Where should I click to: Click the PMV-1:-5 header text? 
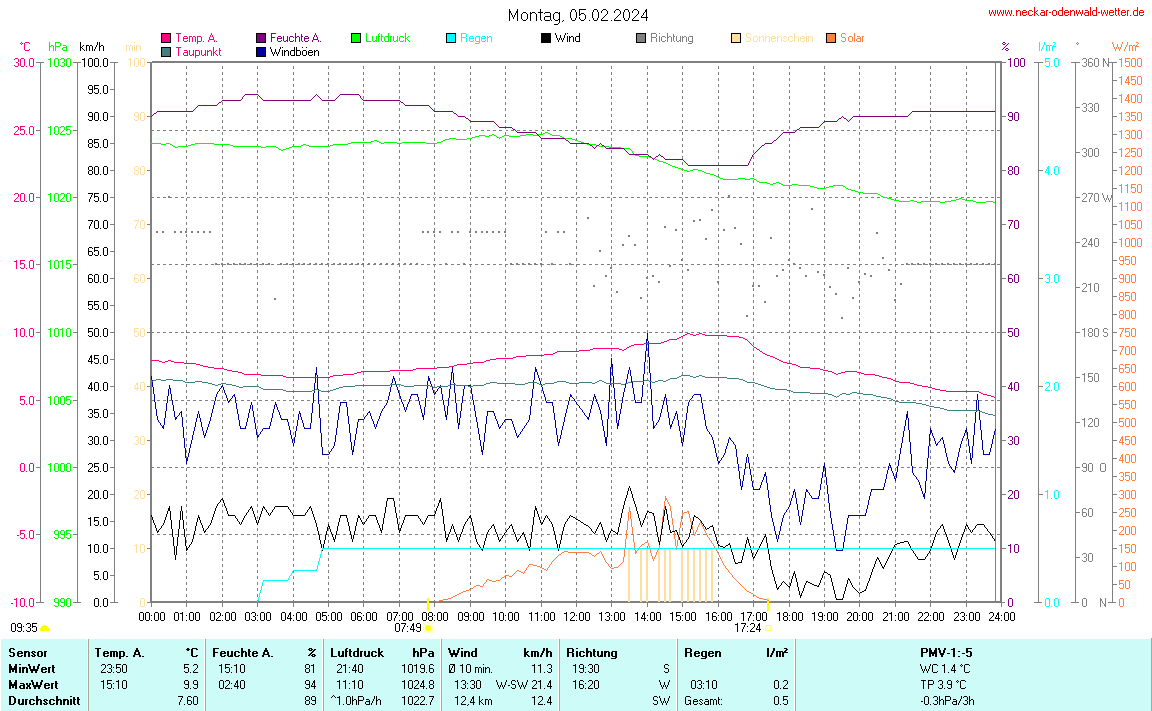click(947, 652)
